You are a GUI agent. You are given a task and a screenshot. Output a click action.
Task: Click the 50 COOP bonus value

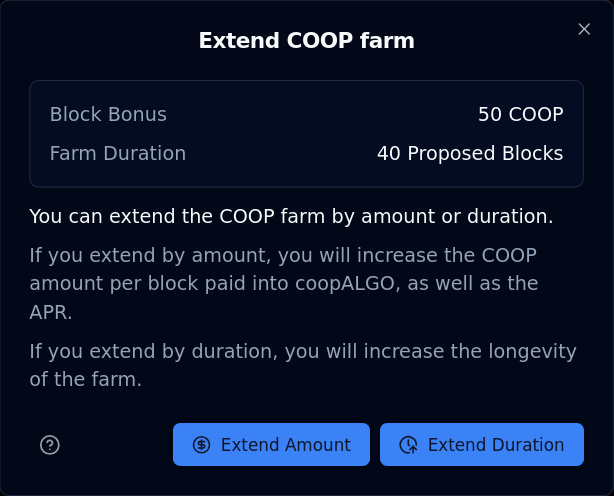point(520,114)
